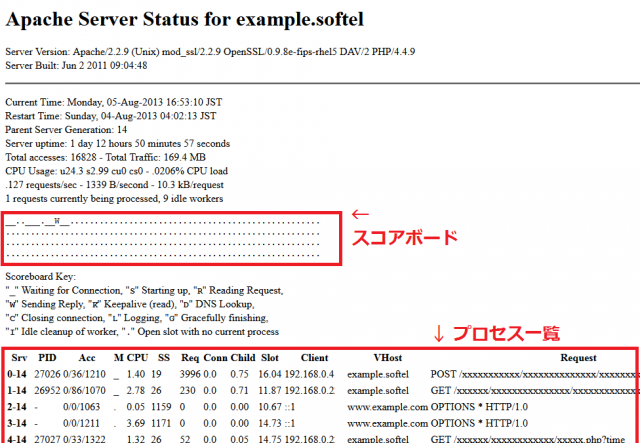The width and height of the screenshot is (640, 443).
Task: Click the 'Scoreboard Key:' label
Action: 40,277
